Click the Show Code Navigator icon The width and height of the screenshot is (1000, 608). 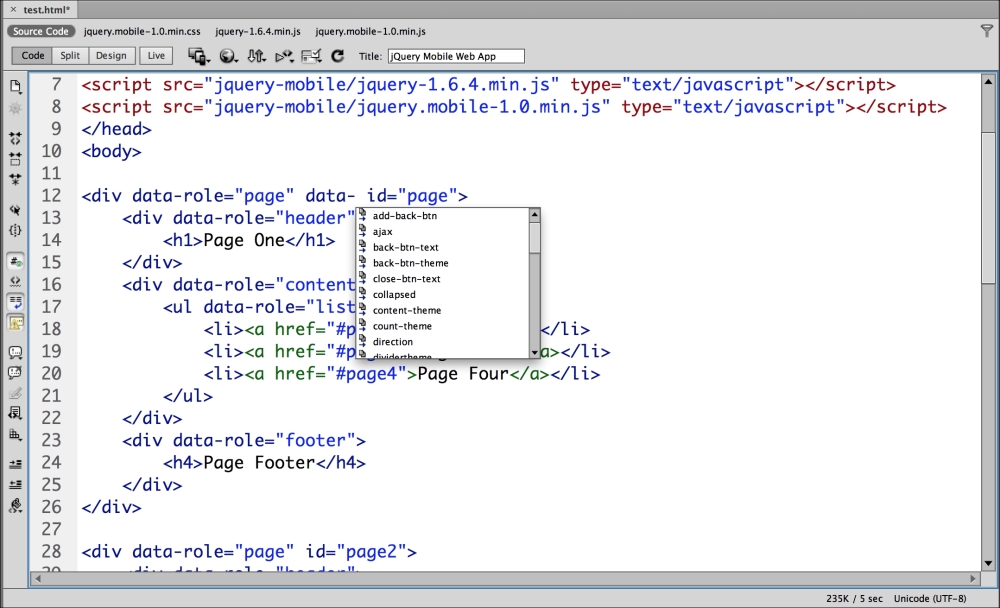(x=15, y=108)
